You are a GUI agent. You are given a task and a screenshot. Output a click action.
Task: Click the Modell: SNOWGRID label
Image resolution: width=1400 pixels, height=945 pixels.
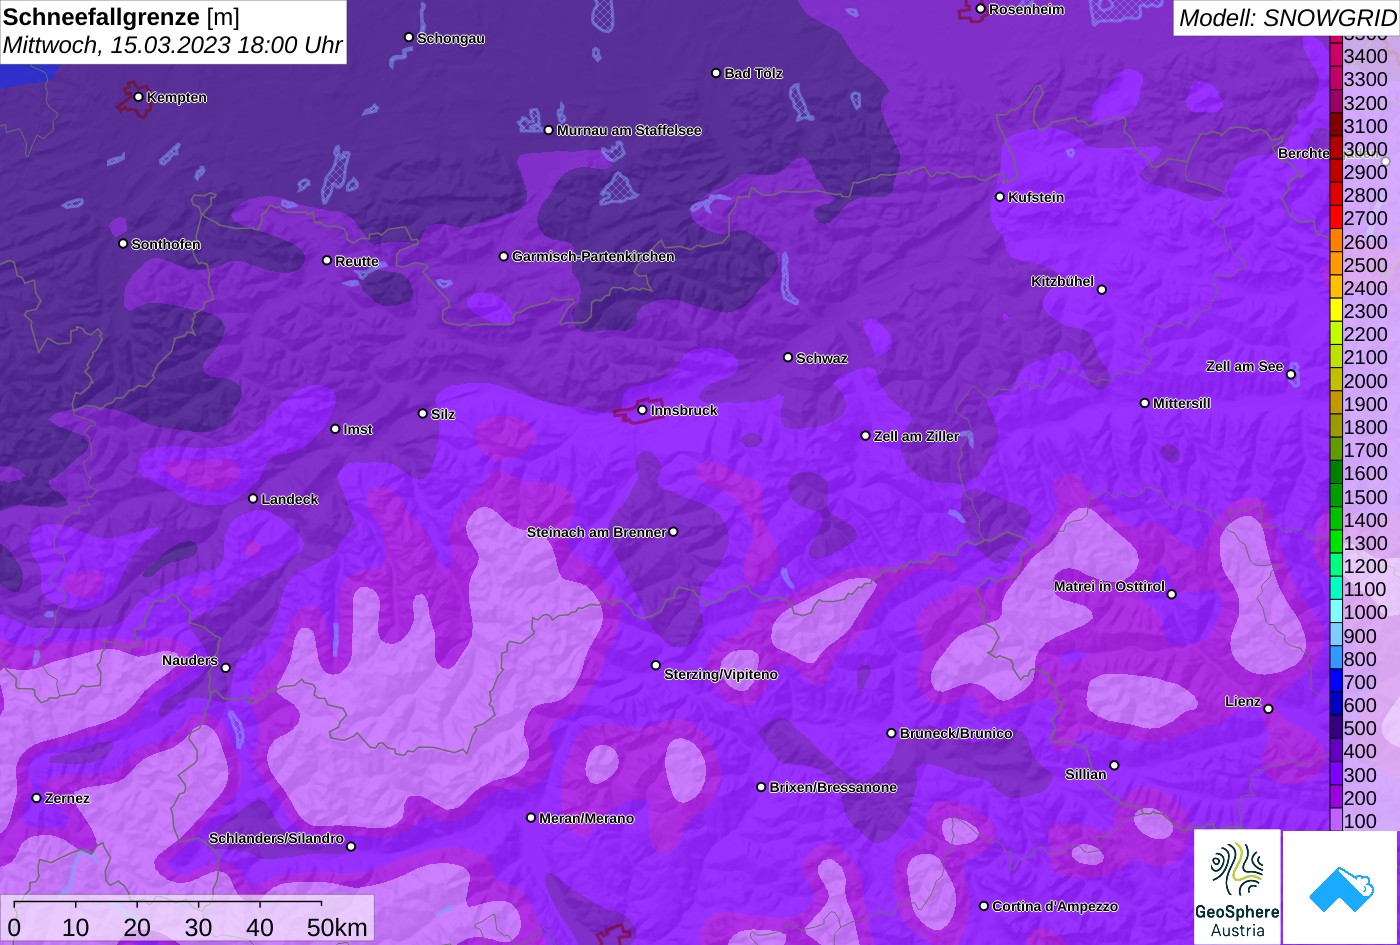(x=1287, y=17)
